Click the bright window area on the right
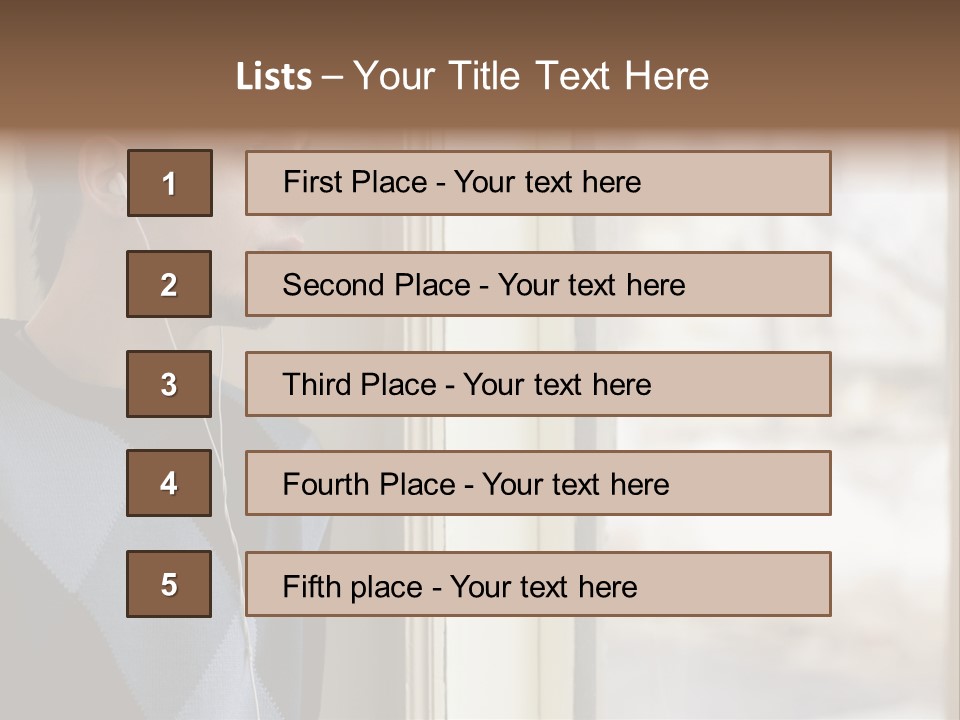The height and width of the screenshot is (720, 960). tap(890, 400)
